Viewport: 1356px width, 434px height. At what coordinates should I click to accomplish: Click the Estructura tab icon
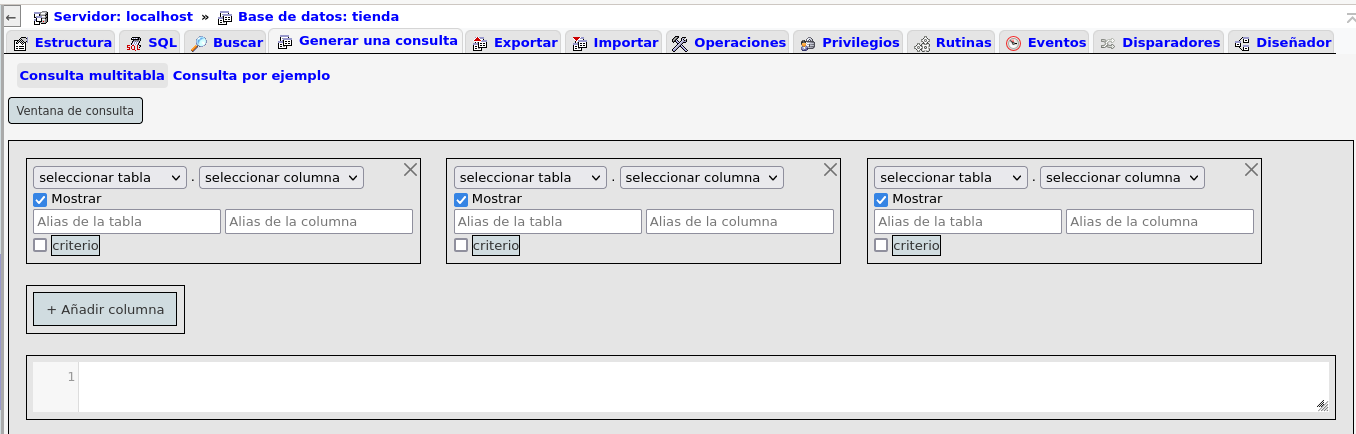pyautogui.click(x=20, y=43)
